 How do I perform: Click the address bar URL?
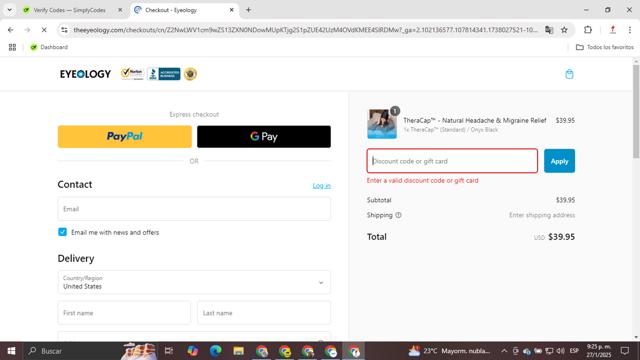click(305, 30)
